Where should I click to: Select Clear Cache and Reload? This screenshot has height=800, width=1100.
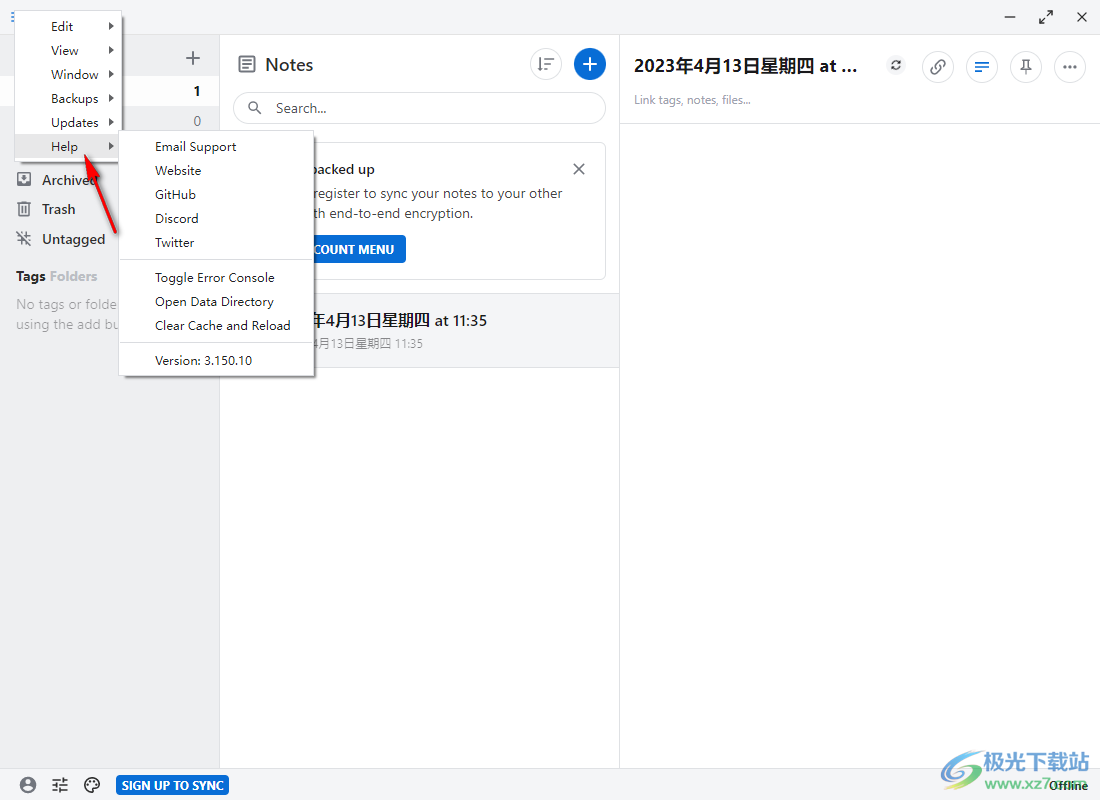click(216, 325)
